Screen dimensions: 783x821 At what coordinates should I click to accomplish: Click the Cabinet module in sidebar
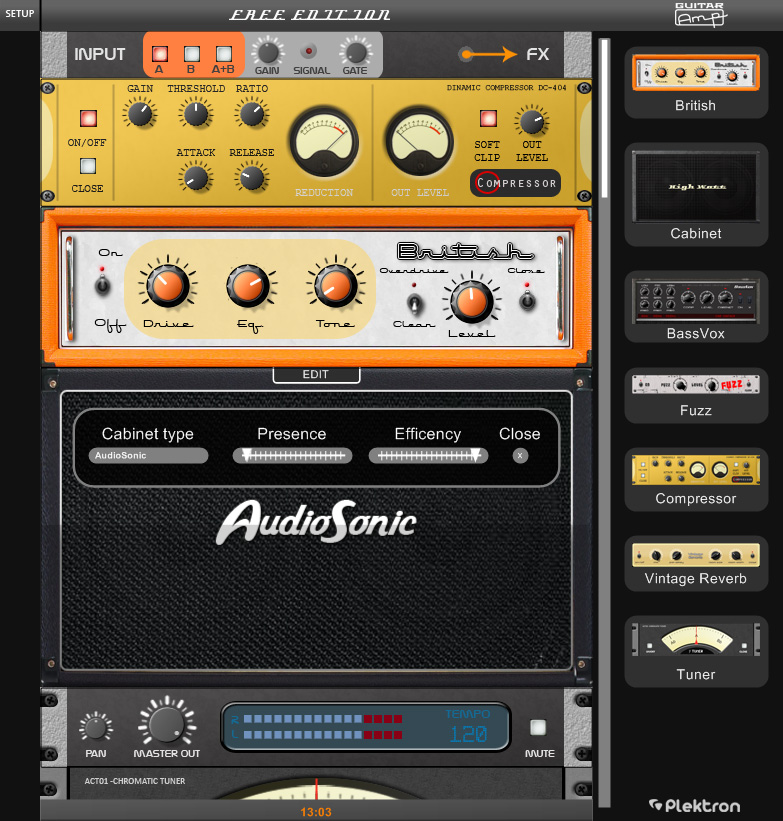(695, 186)
